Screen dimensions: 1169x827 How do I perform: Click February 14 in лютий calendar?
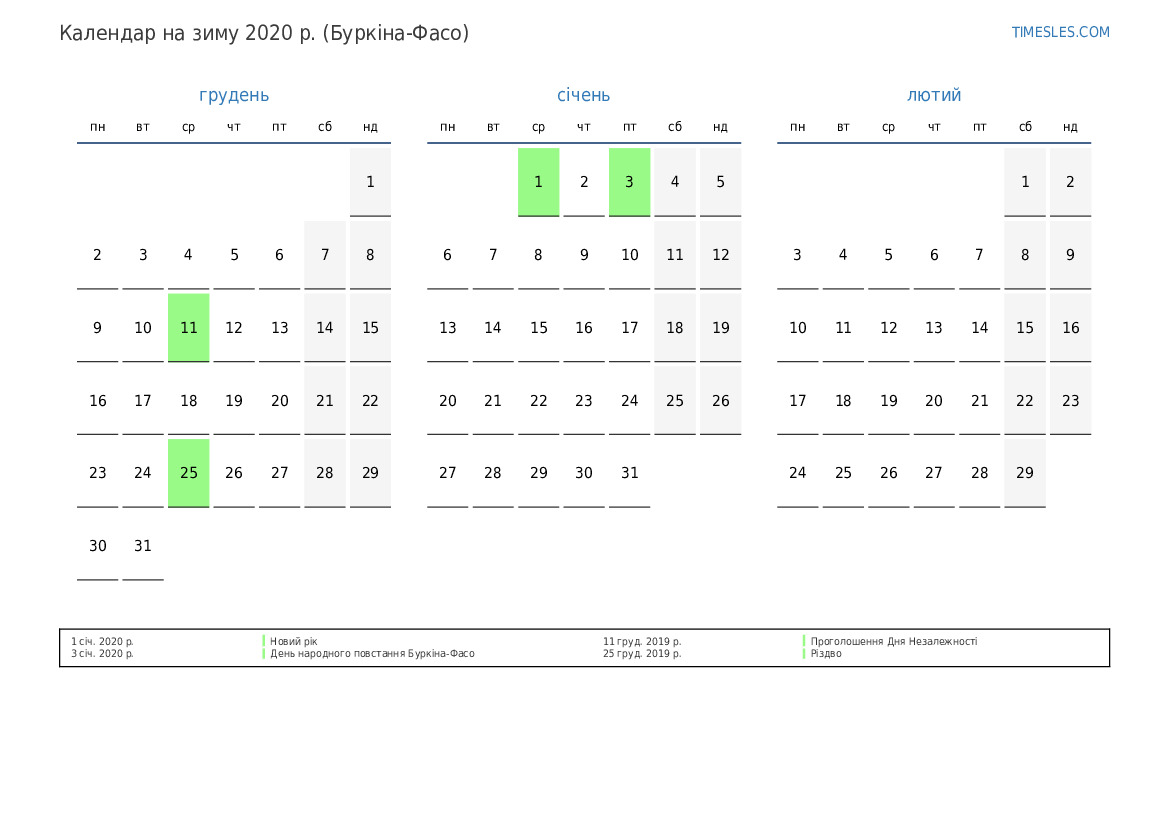tap(980, 328)
